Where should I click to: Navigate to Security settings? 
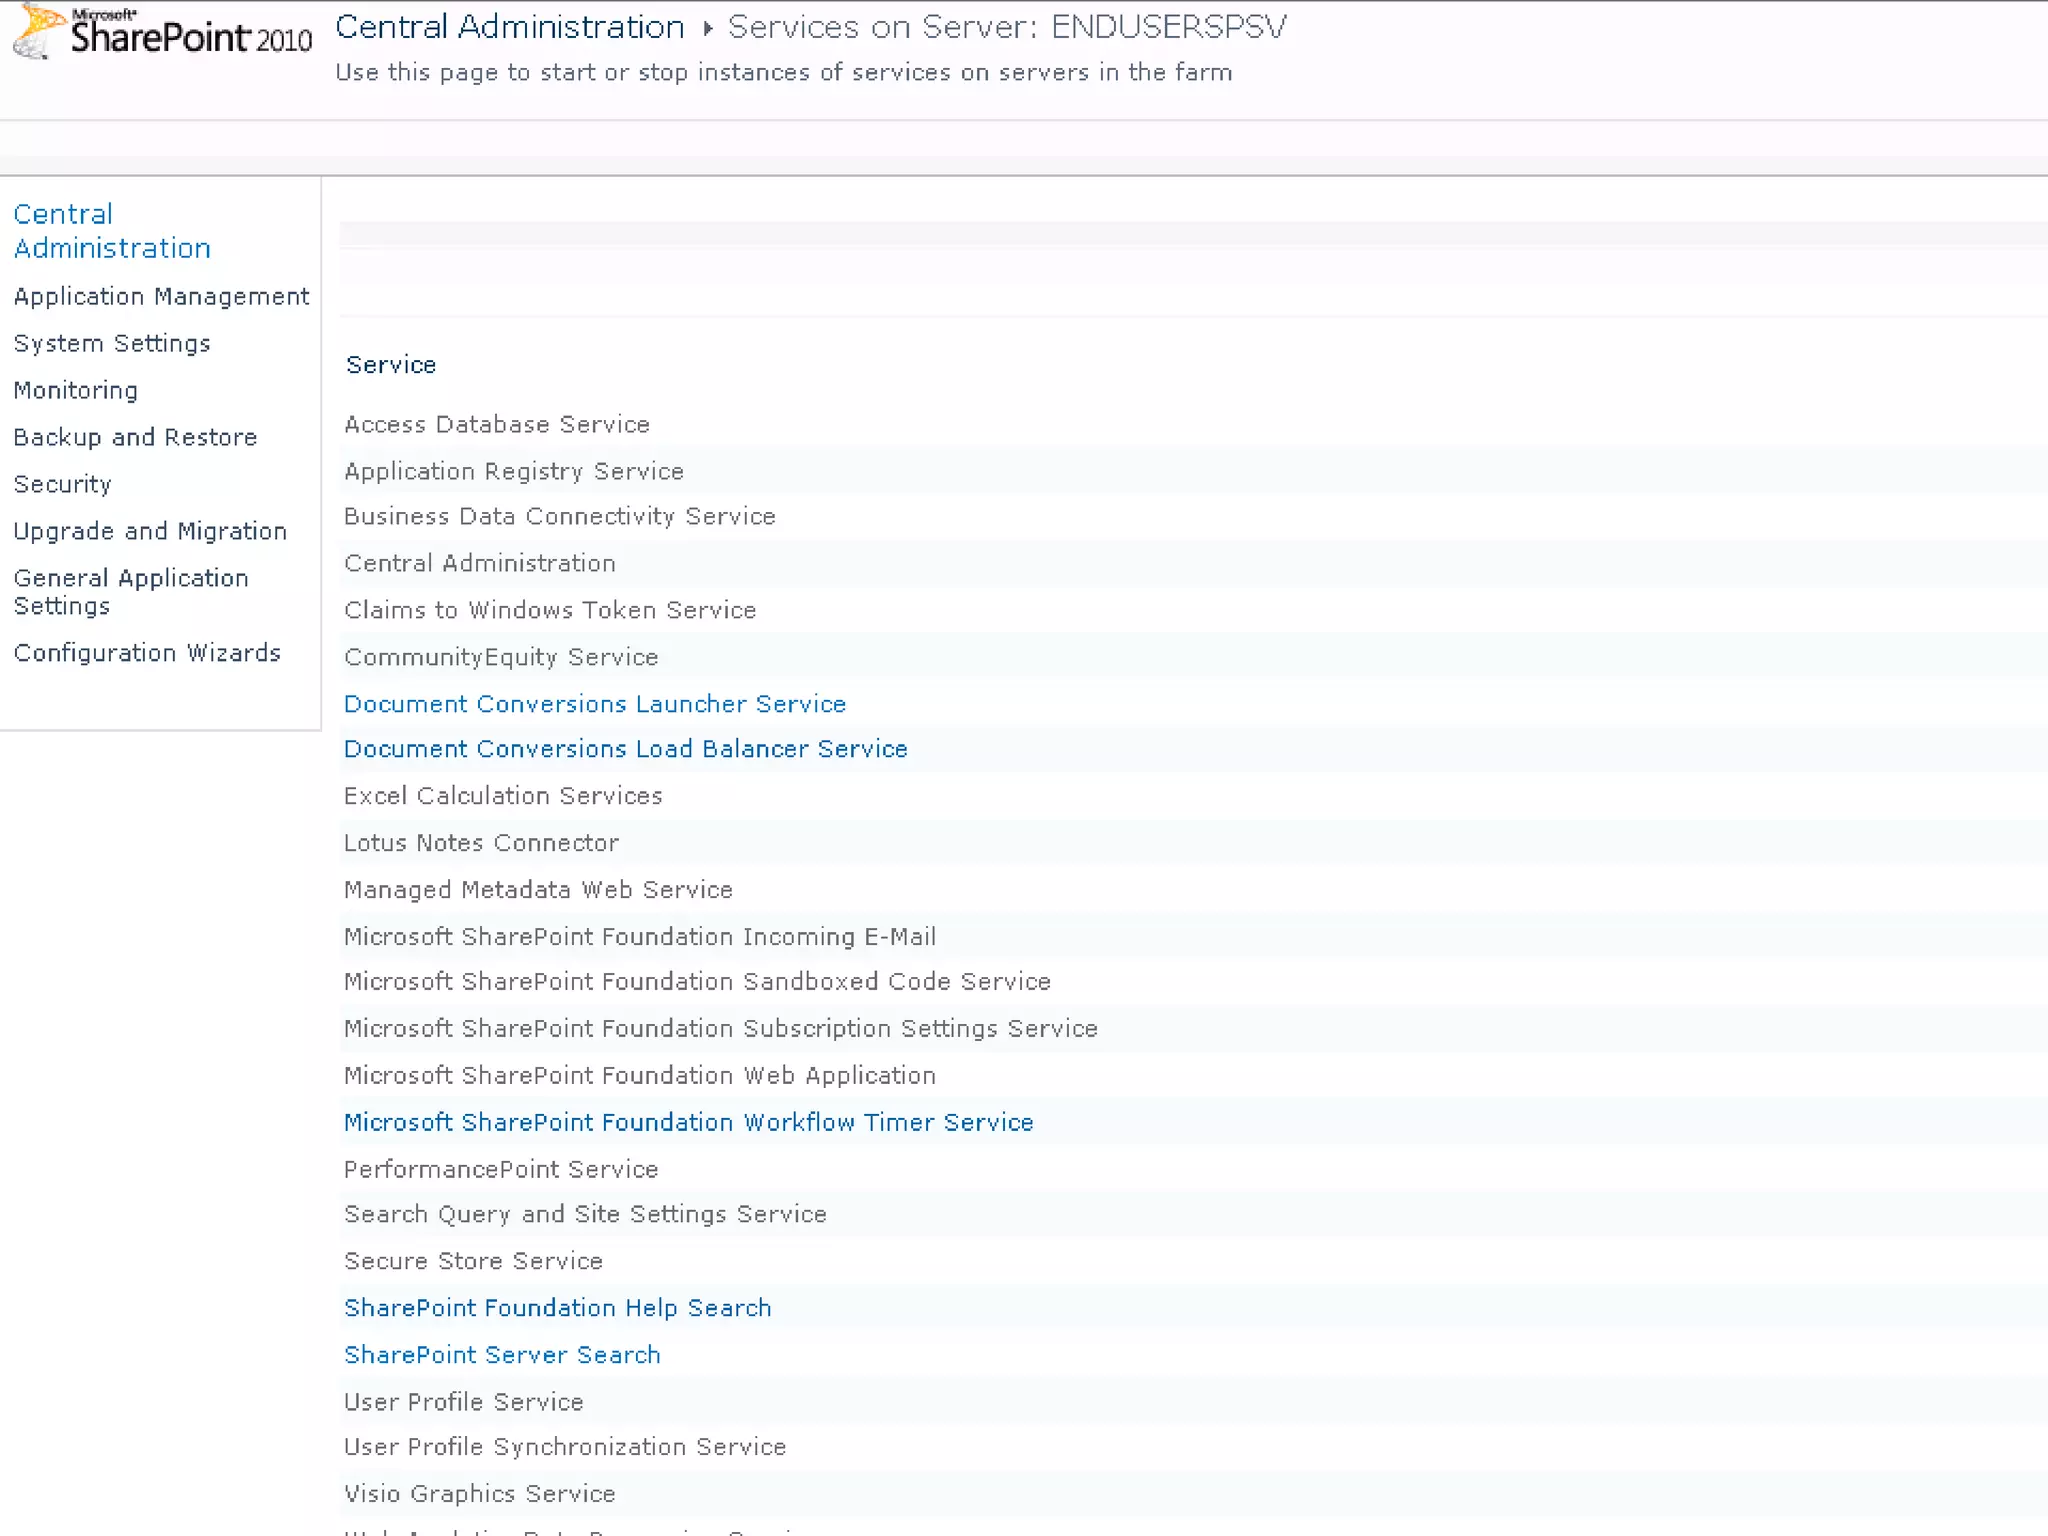coord(62,485)
